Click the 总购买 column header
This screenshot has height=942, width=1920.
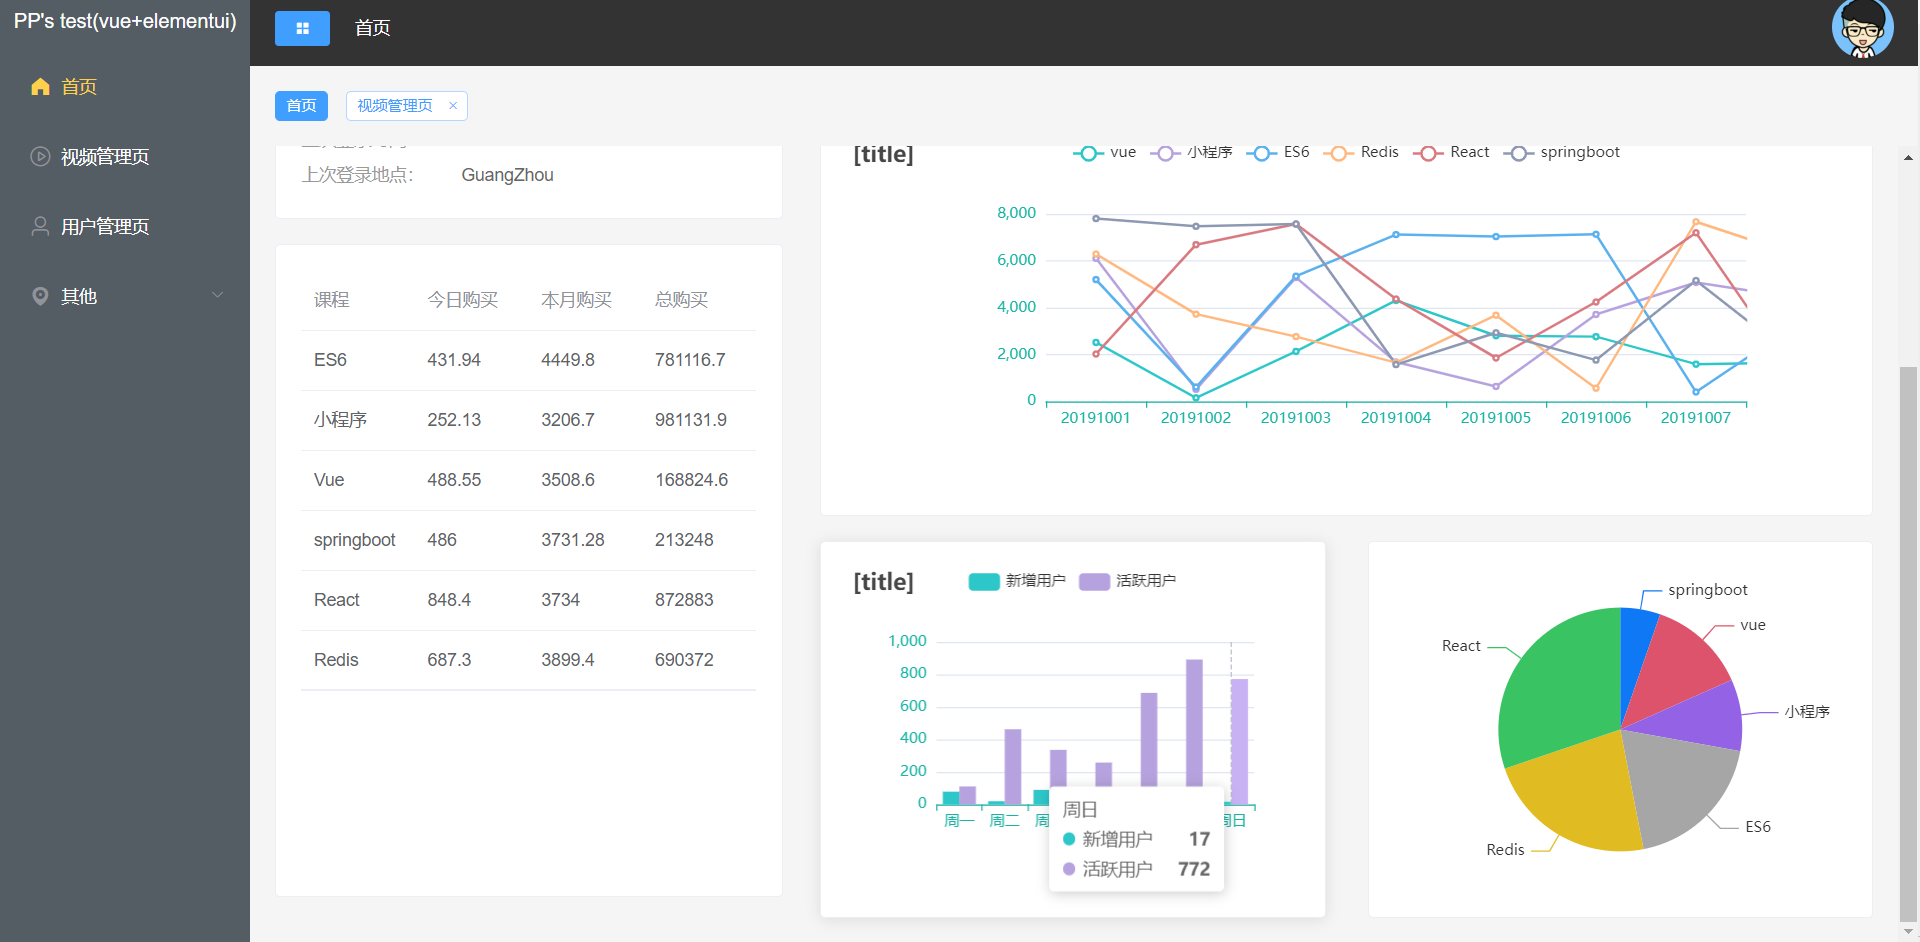[682, 300]
